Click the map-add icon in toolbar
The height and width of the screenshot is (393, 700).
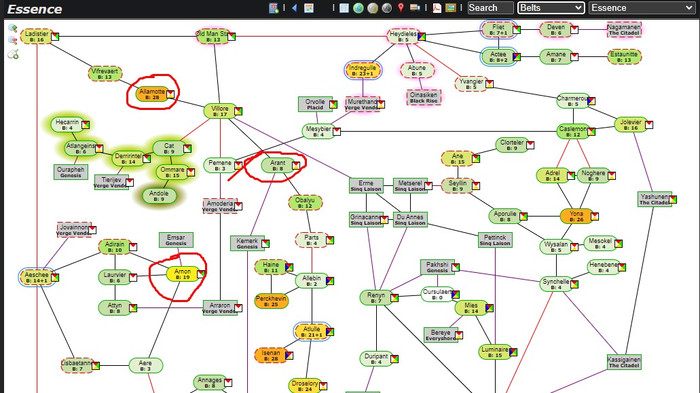[x=274, y=8]
